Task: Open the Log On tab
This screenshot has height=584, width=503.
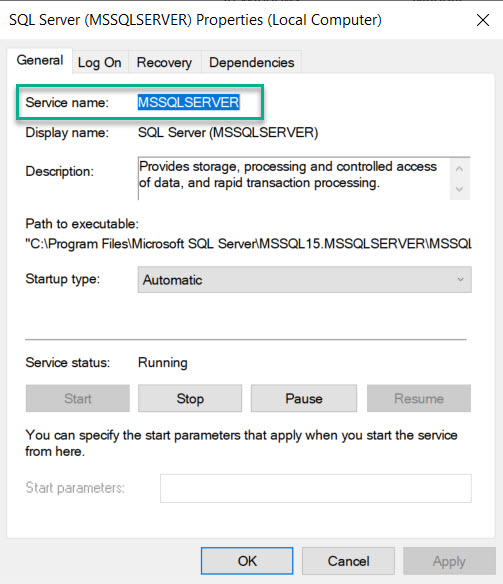Action: point(100,63)
